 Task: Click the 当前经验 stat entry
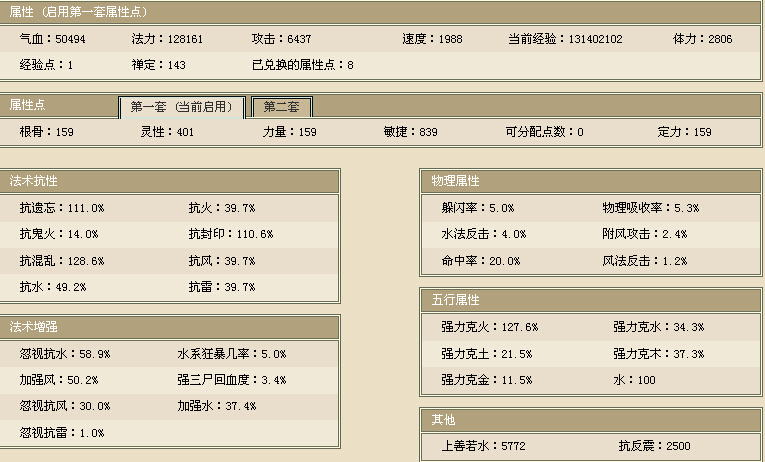point(565,39)
